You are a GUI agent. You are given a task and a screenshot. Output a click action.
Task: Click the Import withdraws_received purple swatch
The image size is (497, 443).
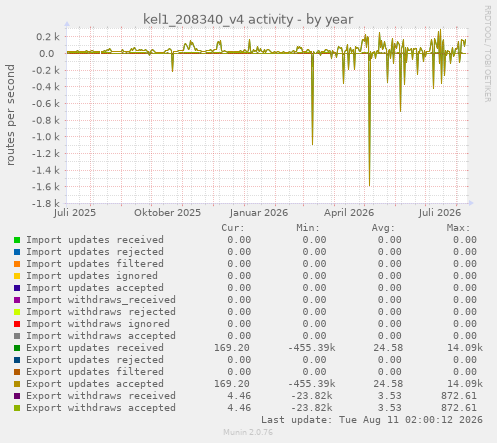click(17, 300)
